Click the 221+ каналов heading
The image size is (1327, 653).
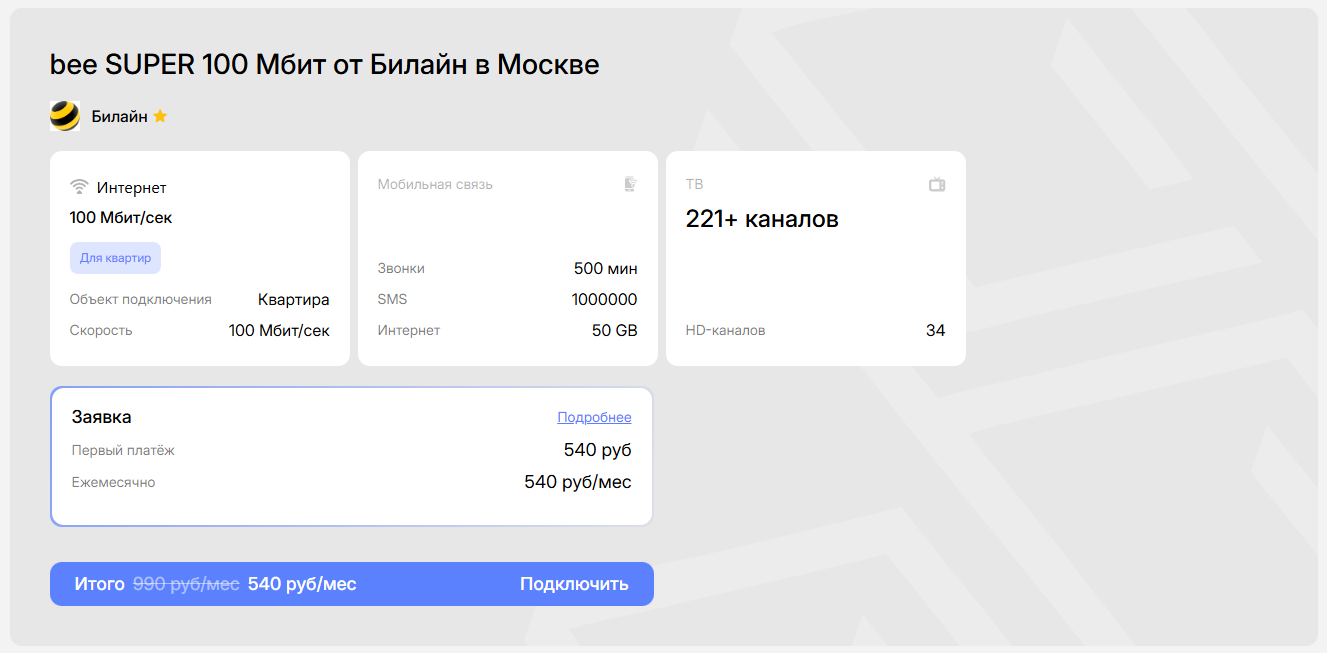[762, 219]
